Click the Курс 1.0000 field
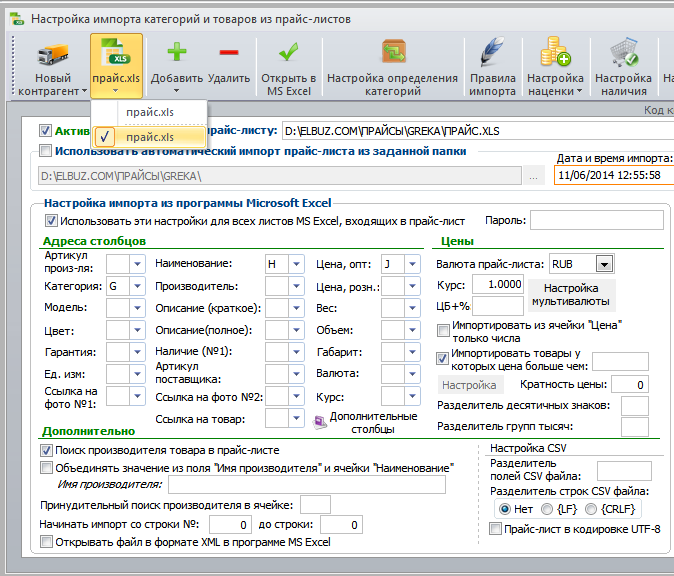 pos(498,284)
